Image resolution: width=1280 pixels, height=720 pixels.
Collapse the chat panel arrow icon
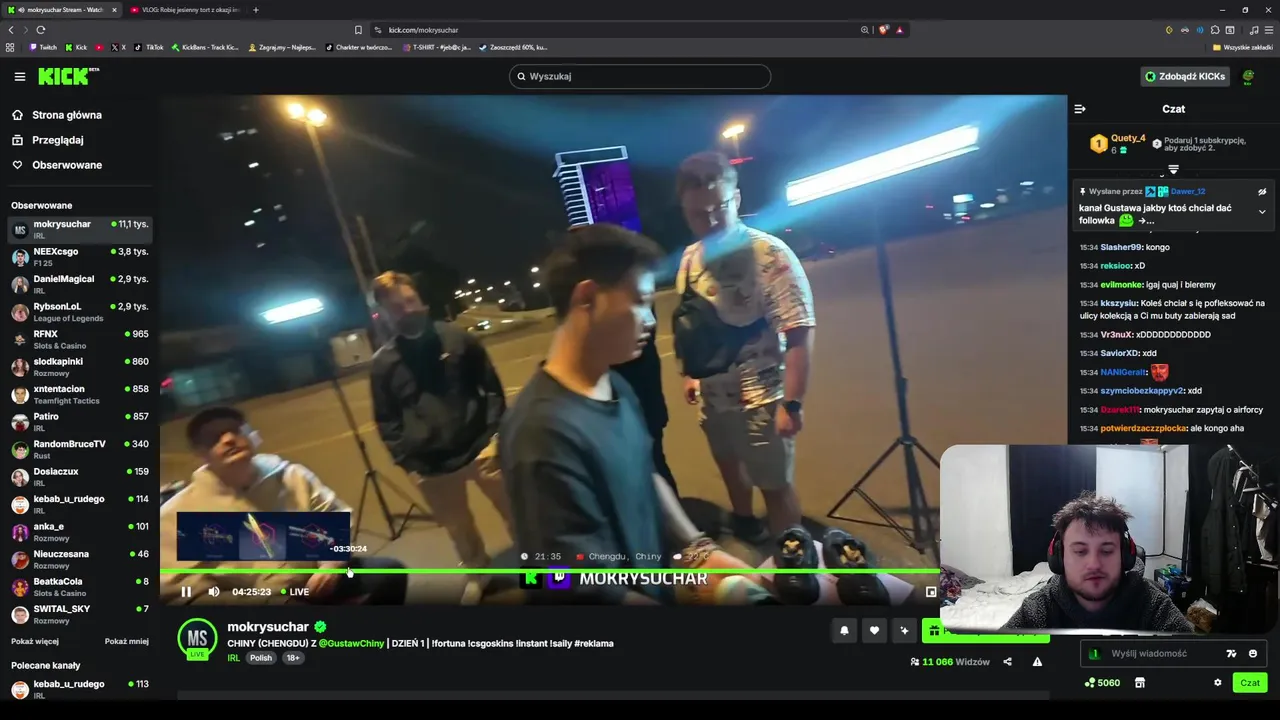[1080, 109]
